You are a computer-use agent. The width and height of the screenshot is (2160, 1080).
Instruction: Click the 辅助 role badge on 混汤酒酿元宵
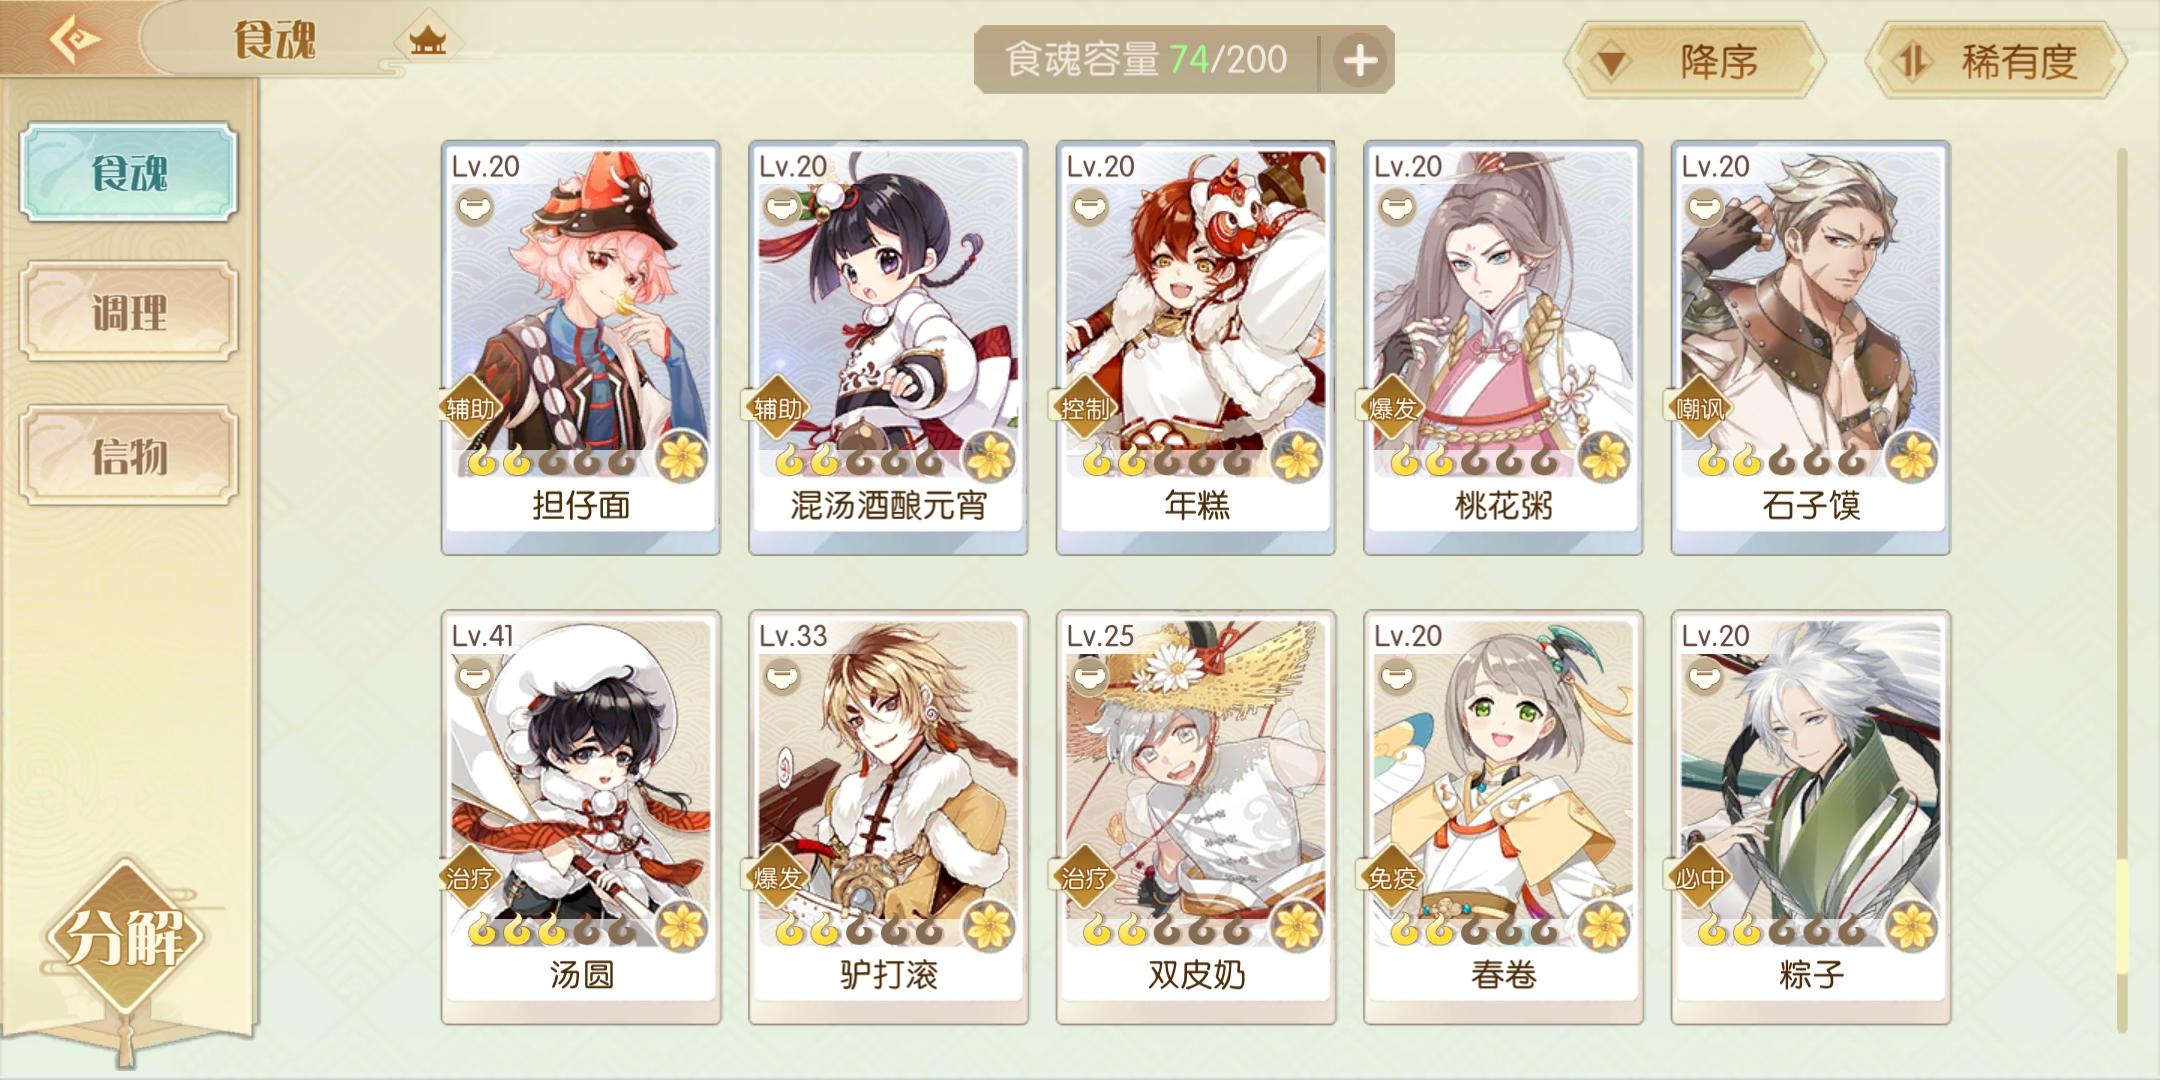tap(777, 408)
